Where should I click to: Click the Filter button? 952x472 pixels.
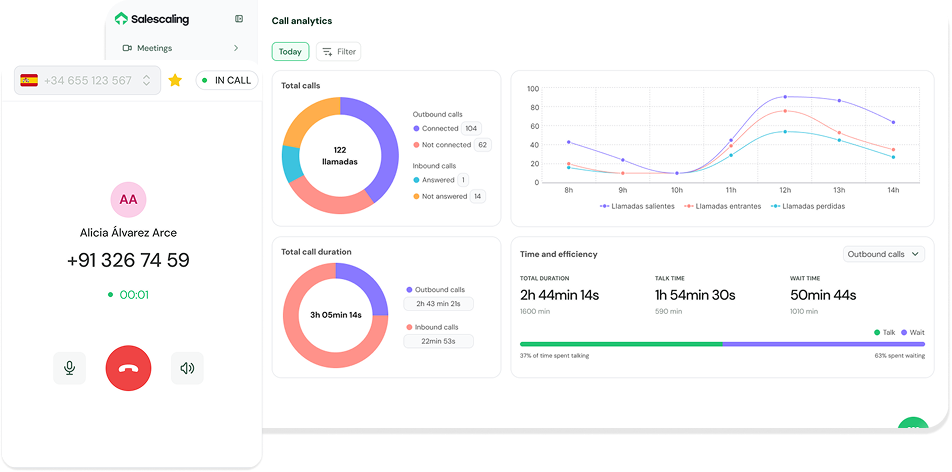(x=338, y=52)
